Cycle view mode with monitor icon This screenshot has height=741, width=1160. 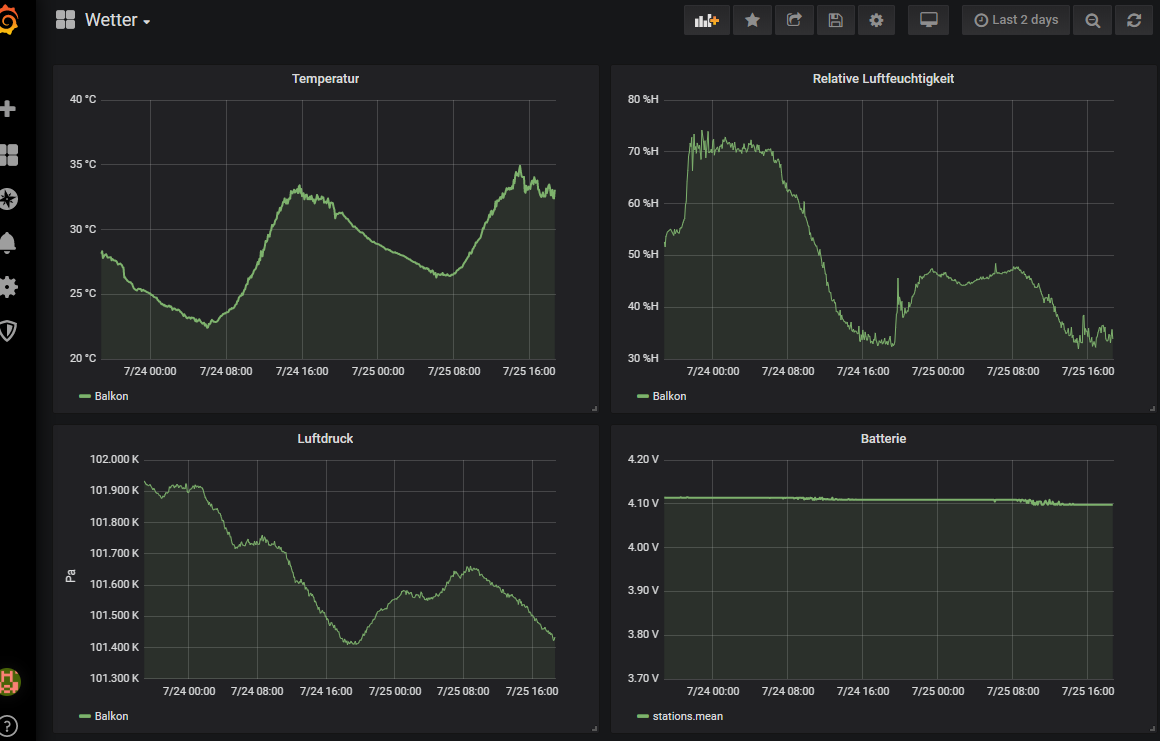(x=928, y=21)
